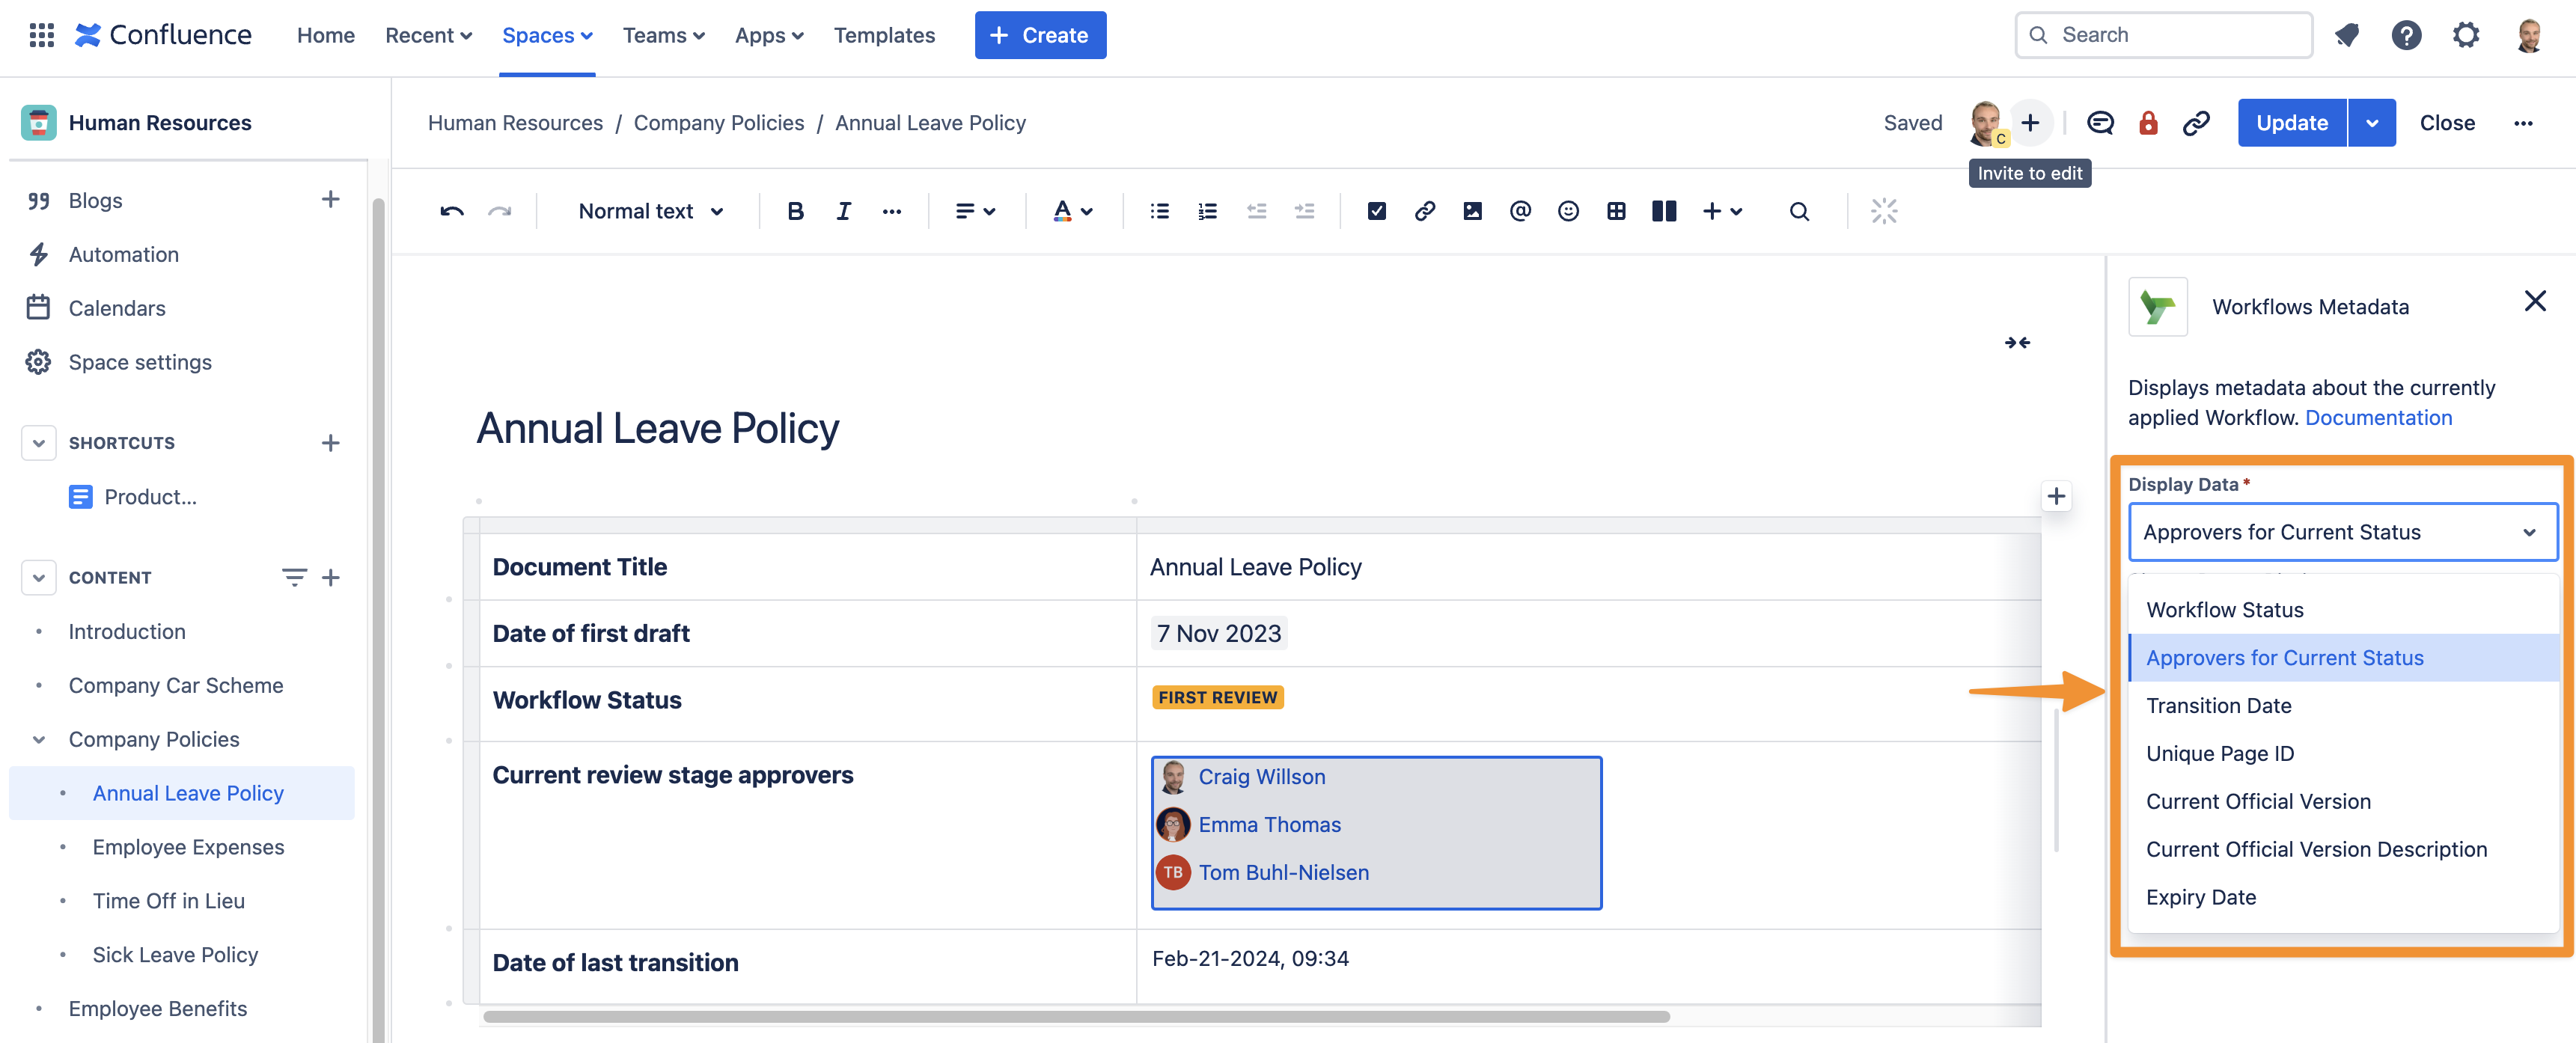Open Space settings from the sidebar
This screenshot has height=1043, width=2576.
140,361
